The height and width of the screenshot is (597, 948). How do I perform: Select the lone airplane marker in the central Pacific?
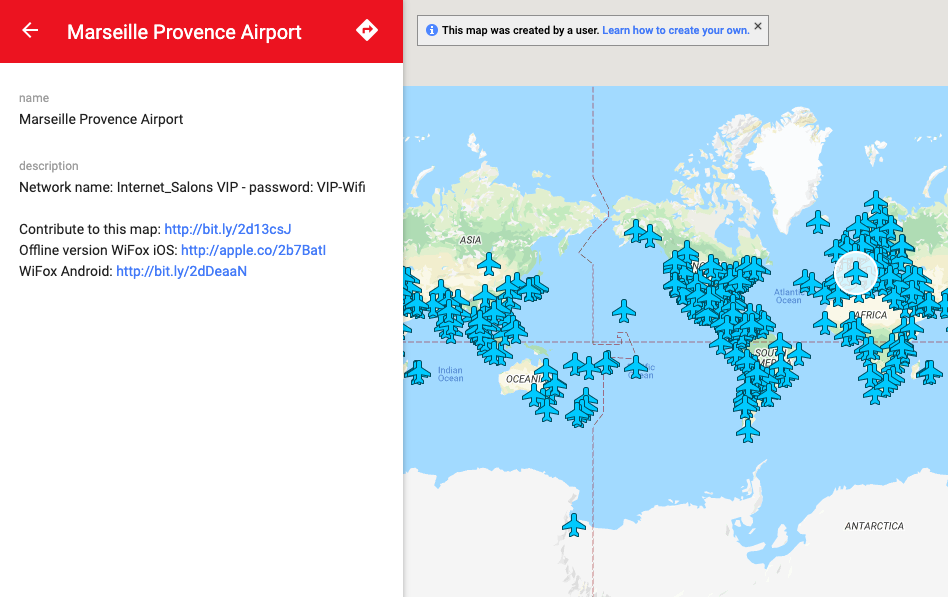623,311
